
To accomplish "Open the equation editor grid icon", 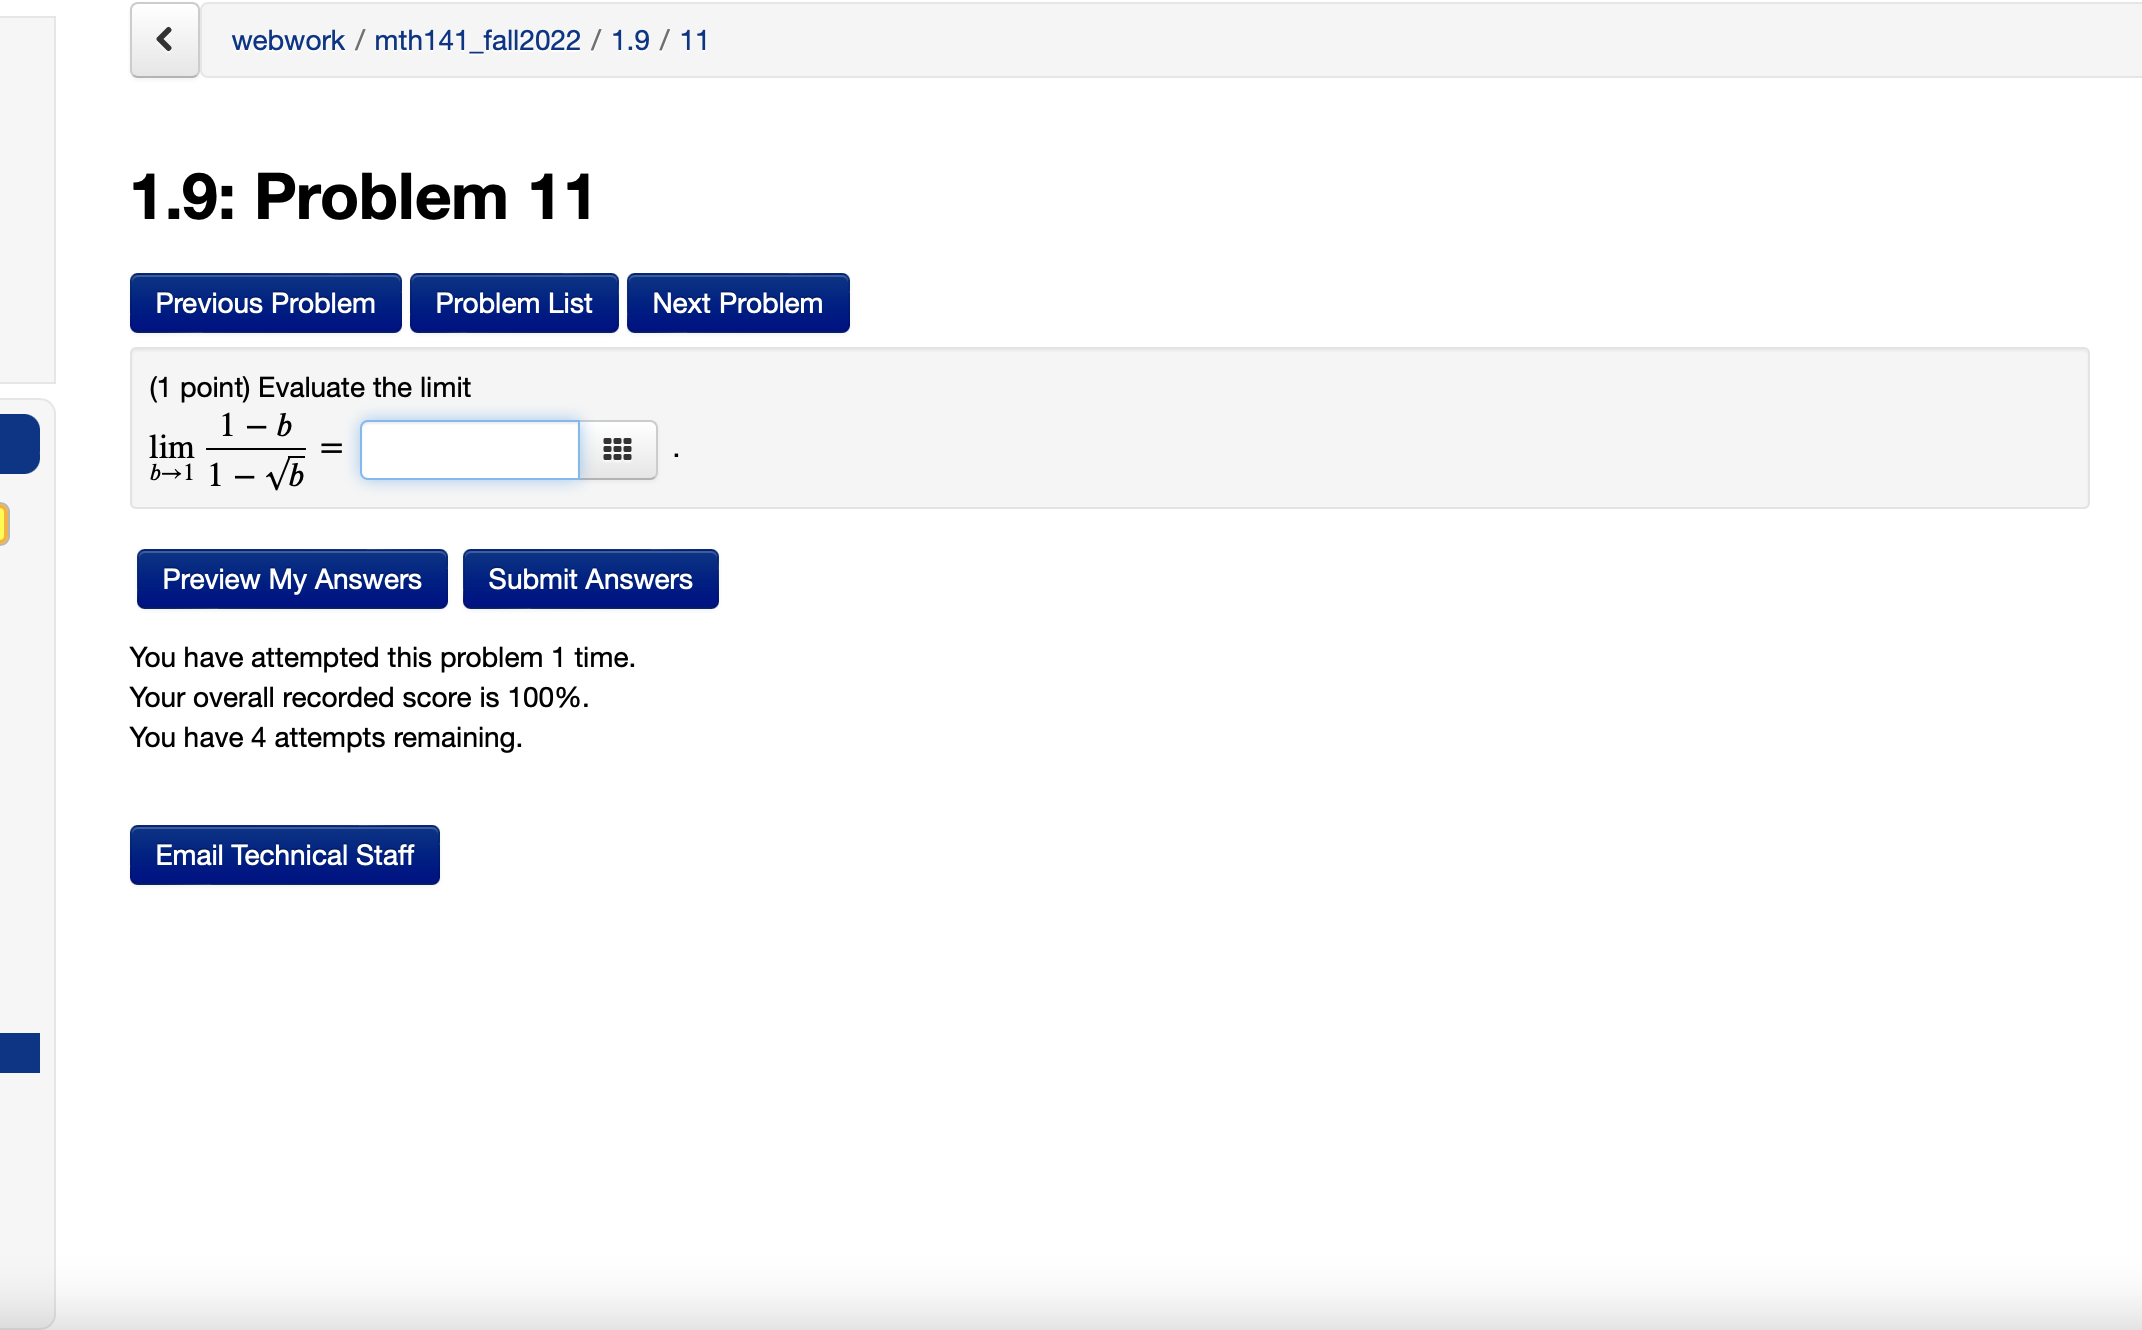I will [617, 450].
